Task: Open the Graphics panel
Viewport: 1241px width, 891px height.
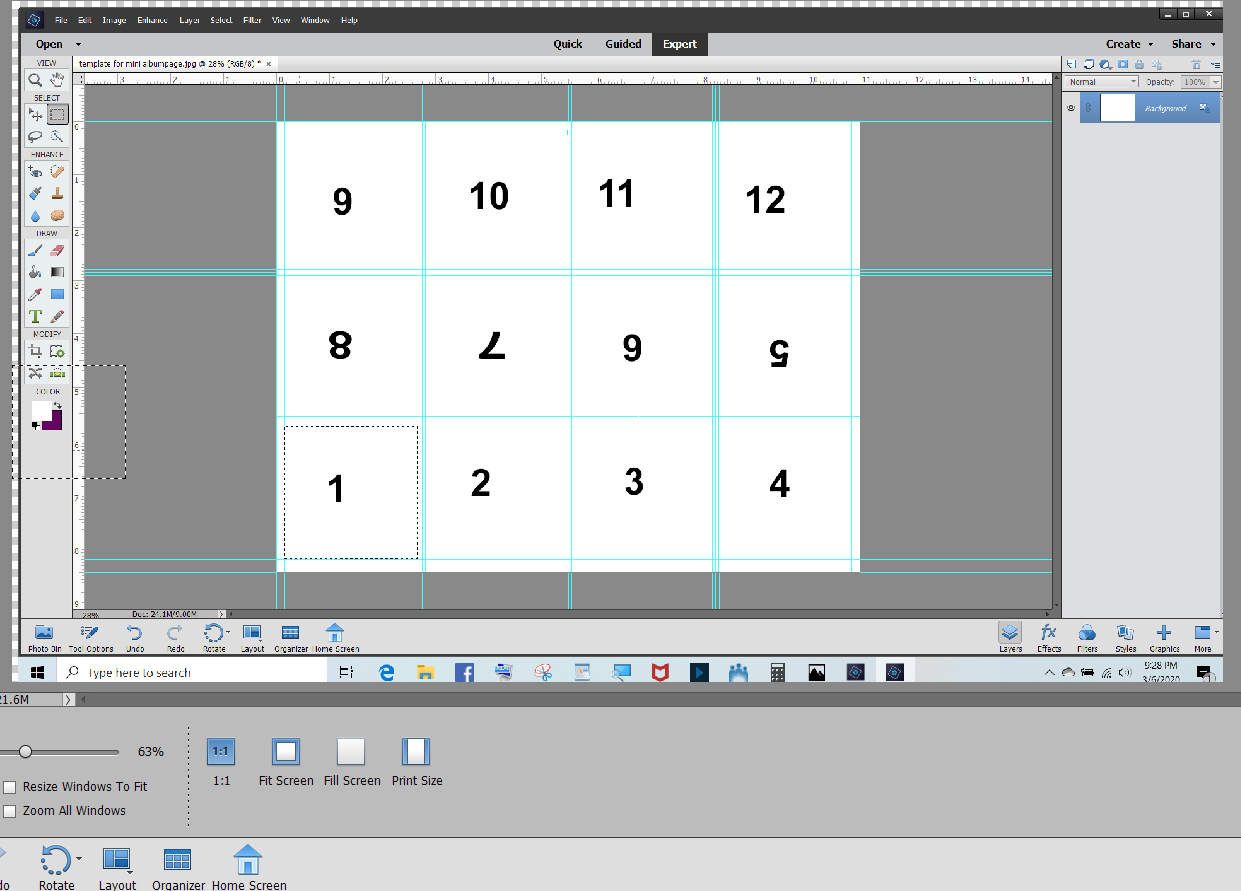Action: [x=1164, y=637]
